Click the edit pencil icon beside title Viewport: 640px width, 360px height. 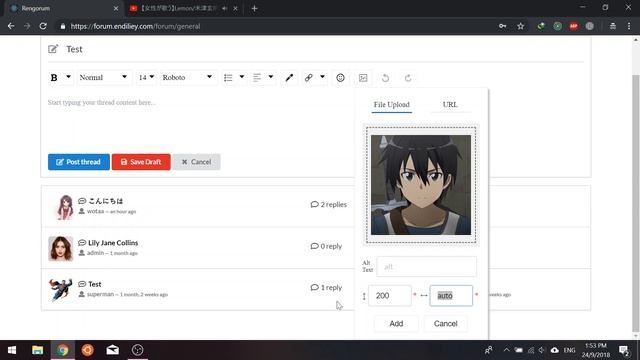tap(53, 49)
